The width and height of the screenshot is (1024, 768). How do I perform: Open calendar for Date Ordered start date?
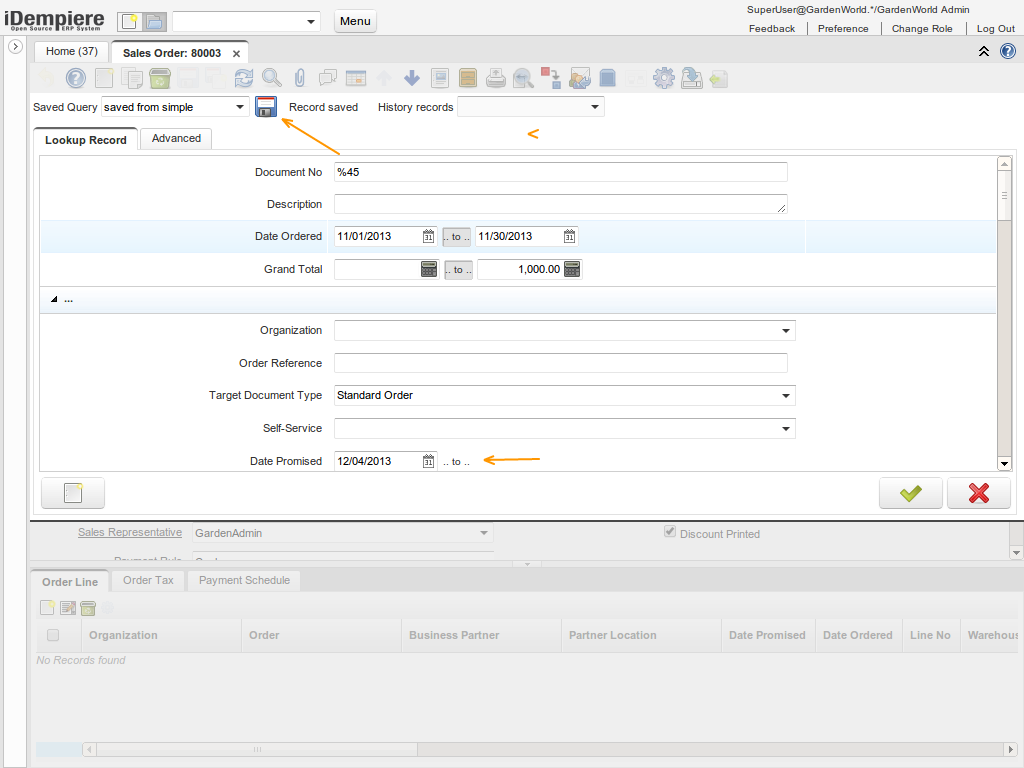428,237
